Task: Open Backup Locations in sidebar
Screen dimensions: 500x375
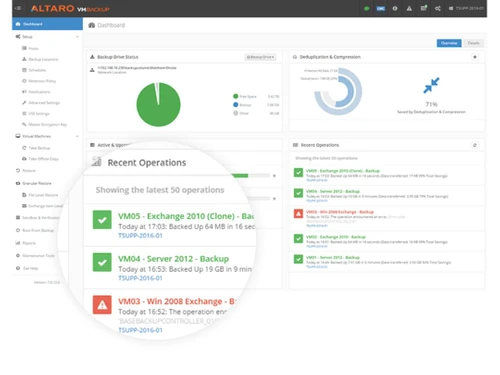Action: 40,59
